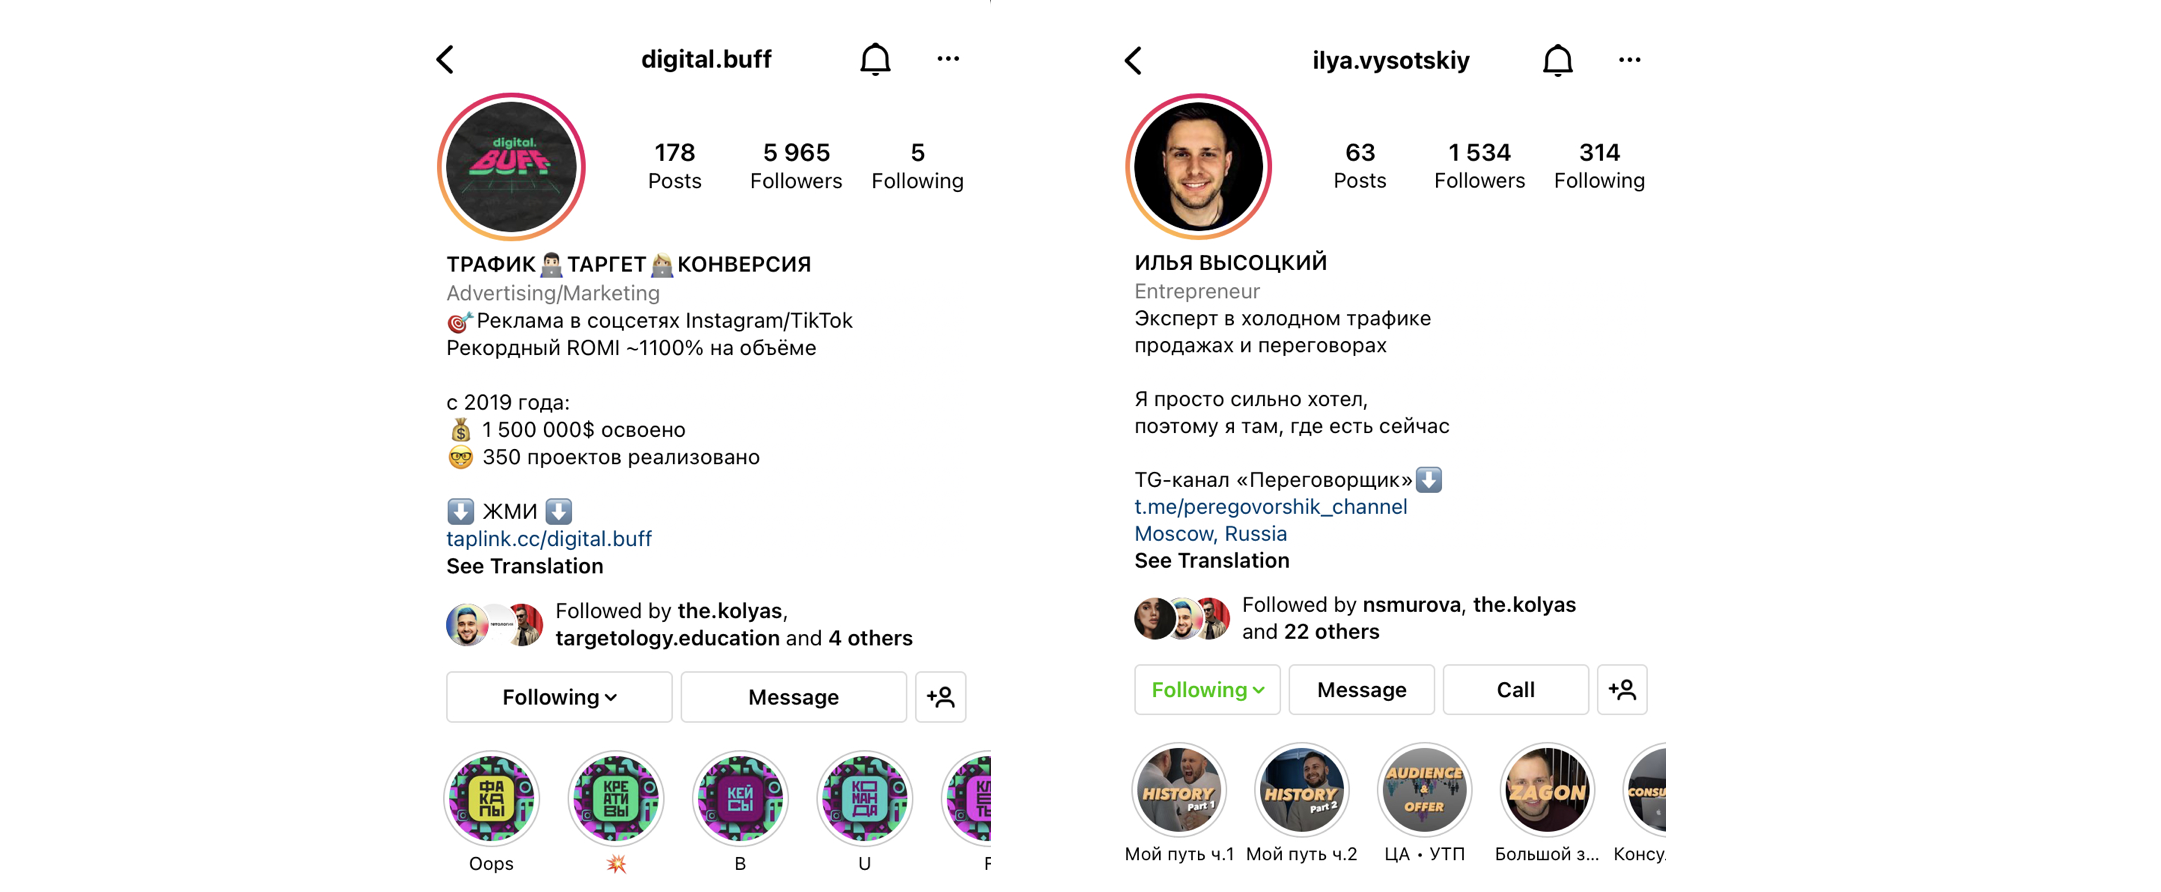Expand the black Following dropdown on digital.buff

click(x=559, y=697)
